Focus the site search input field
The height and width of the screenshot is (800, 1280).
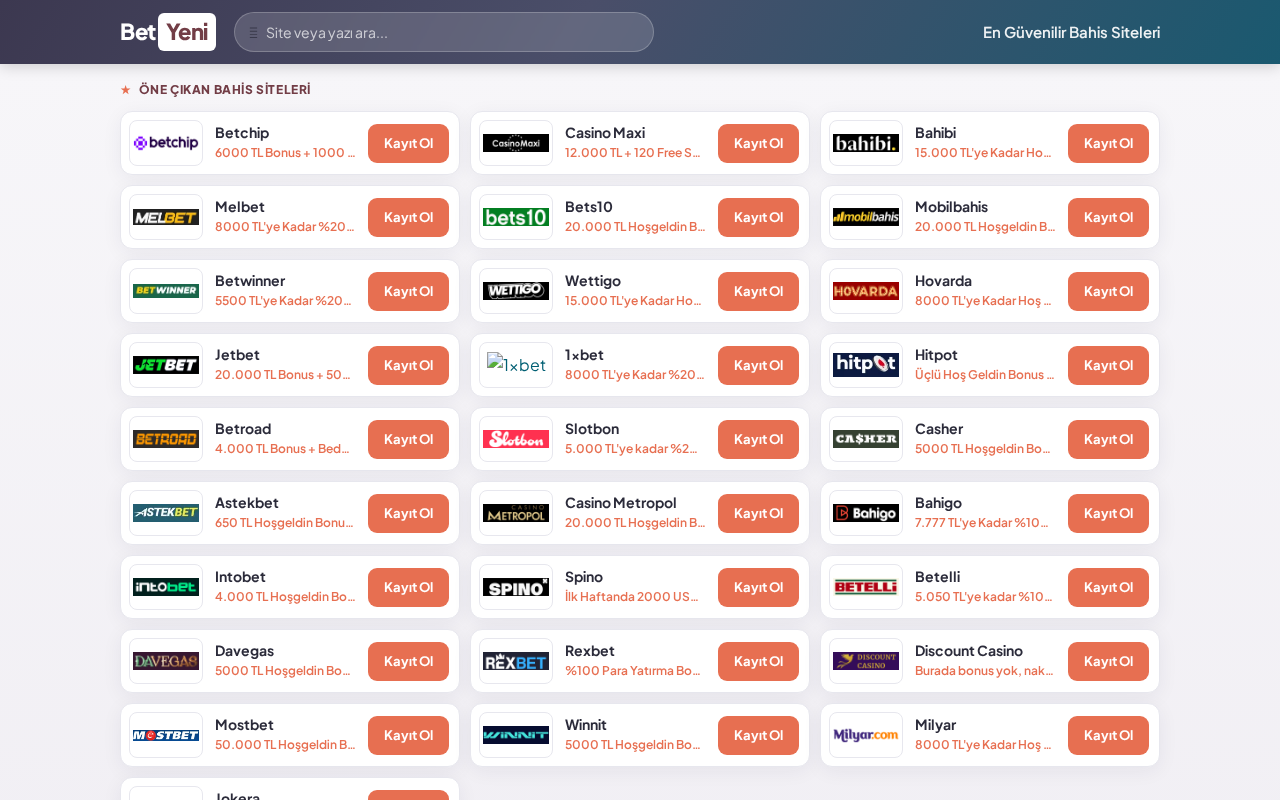(444, 32)
